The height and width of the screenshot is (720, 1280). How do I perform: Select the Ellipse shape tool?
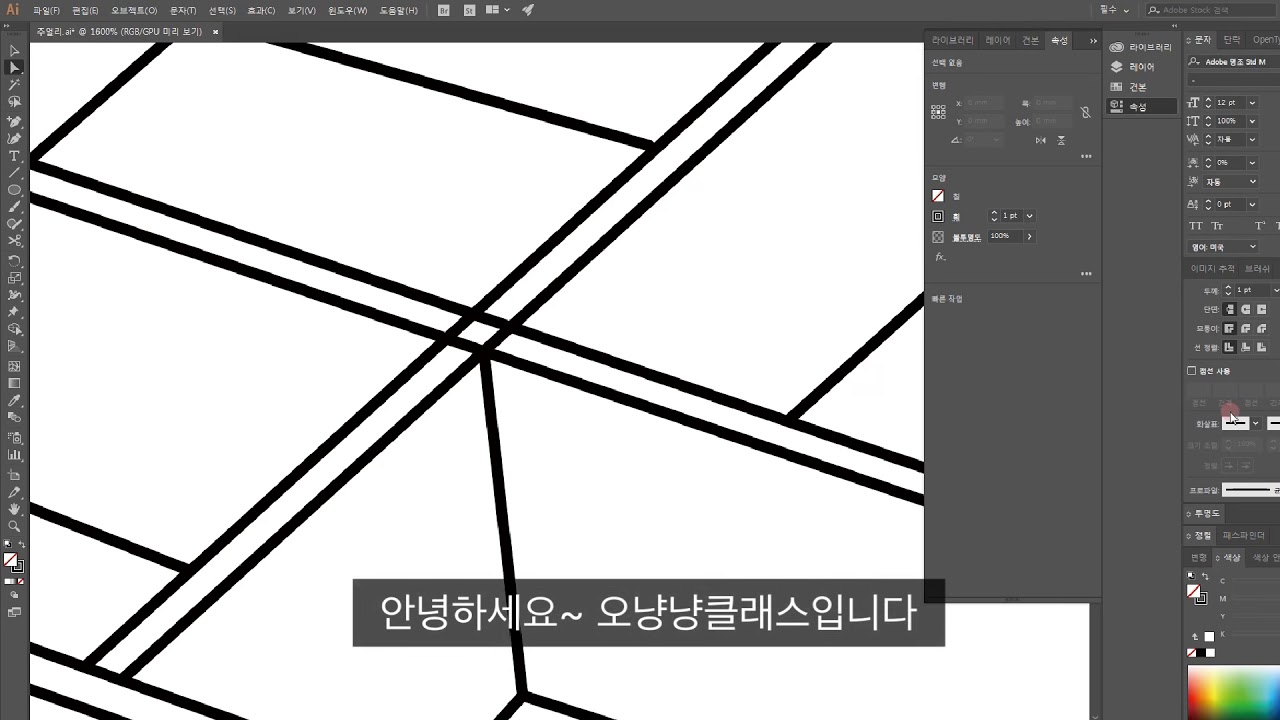[x=14, y=190]
